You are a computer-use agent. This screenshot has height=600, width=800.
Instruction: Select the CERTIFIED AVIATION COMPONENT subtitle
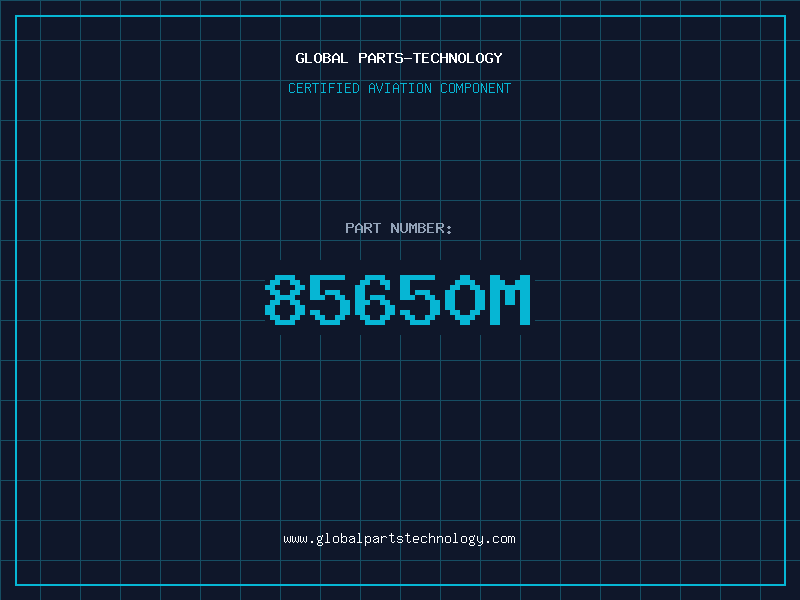[x=399, y=88]
